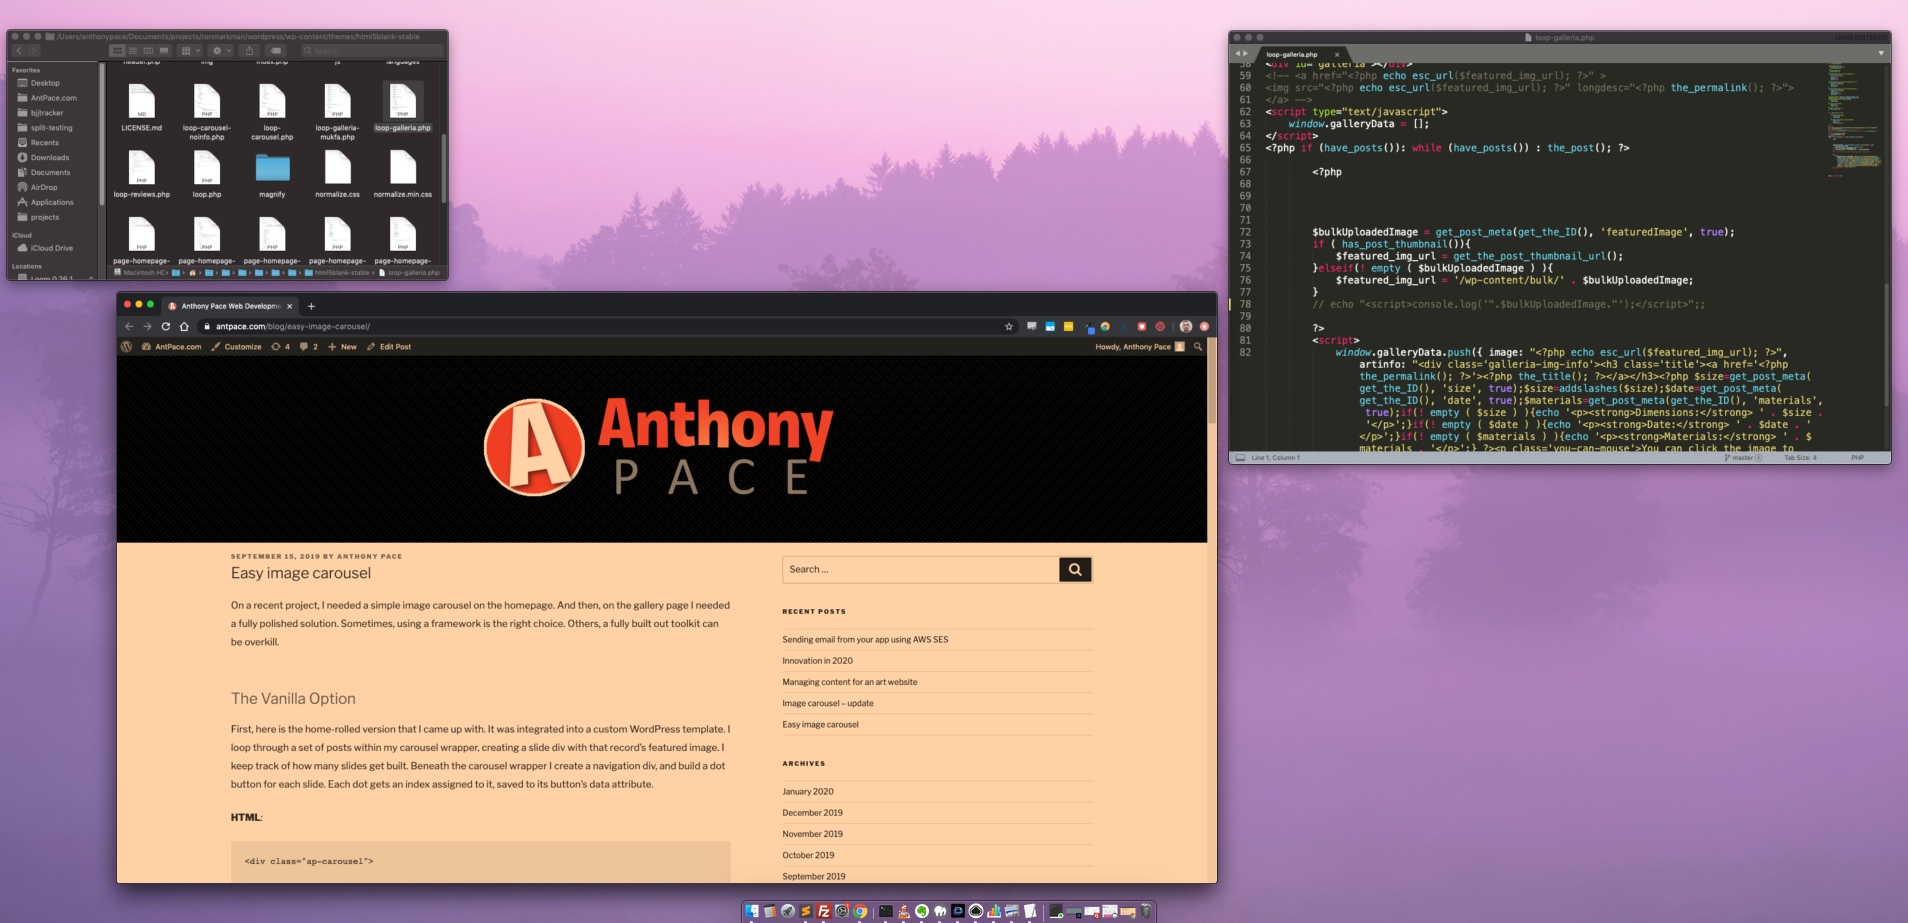The width and height of the screenshot is (1908, 923).
Task: Close the Anthony Pace Web Development tab
Action: pyautogui.click(x=290, y=306)
